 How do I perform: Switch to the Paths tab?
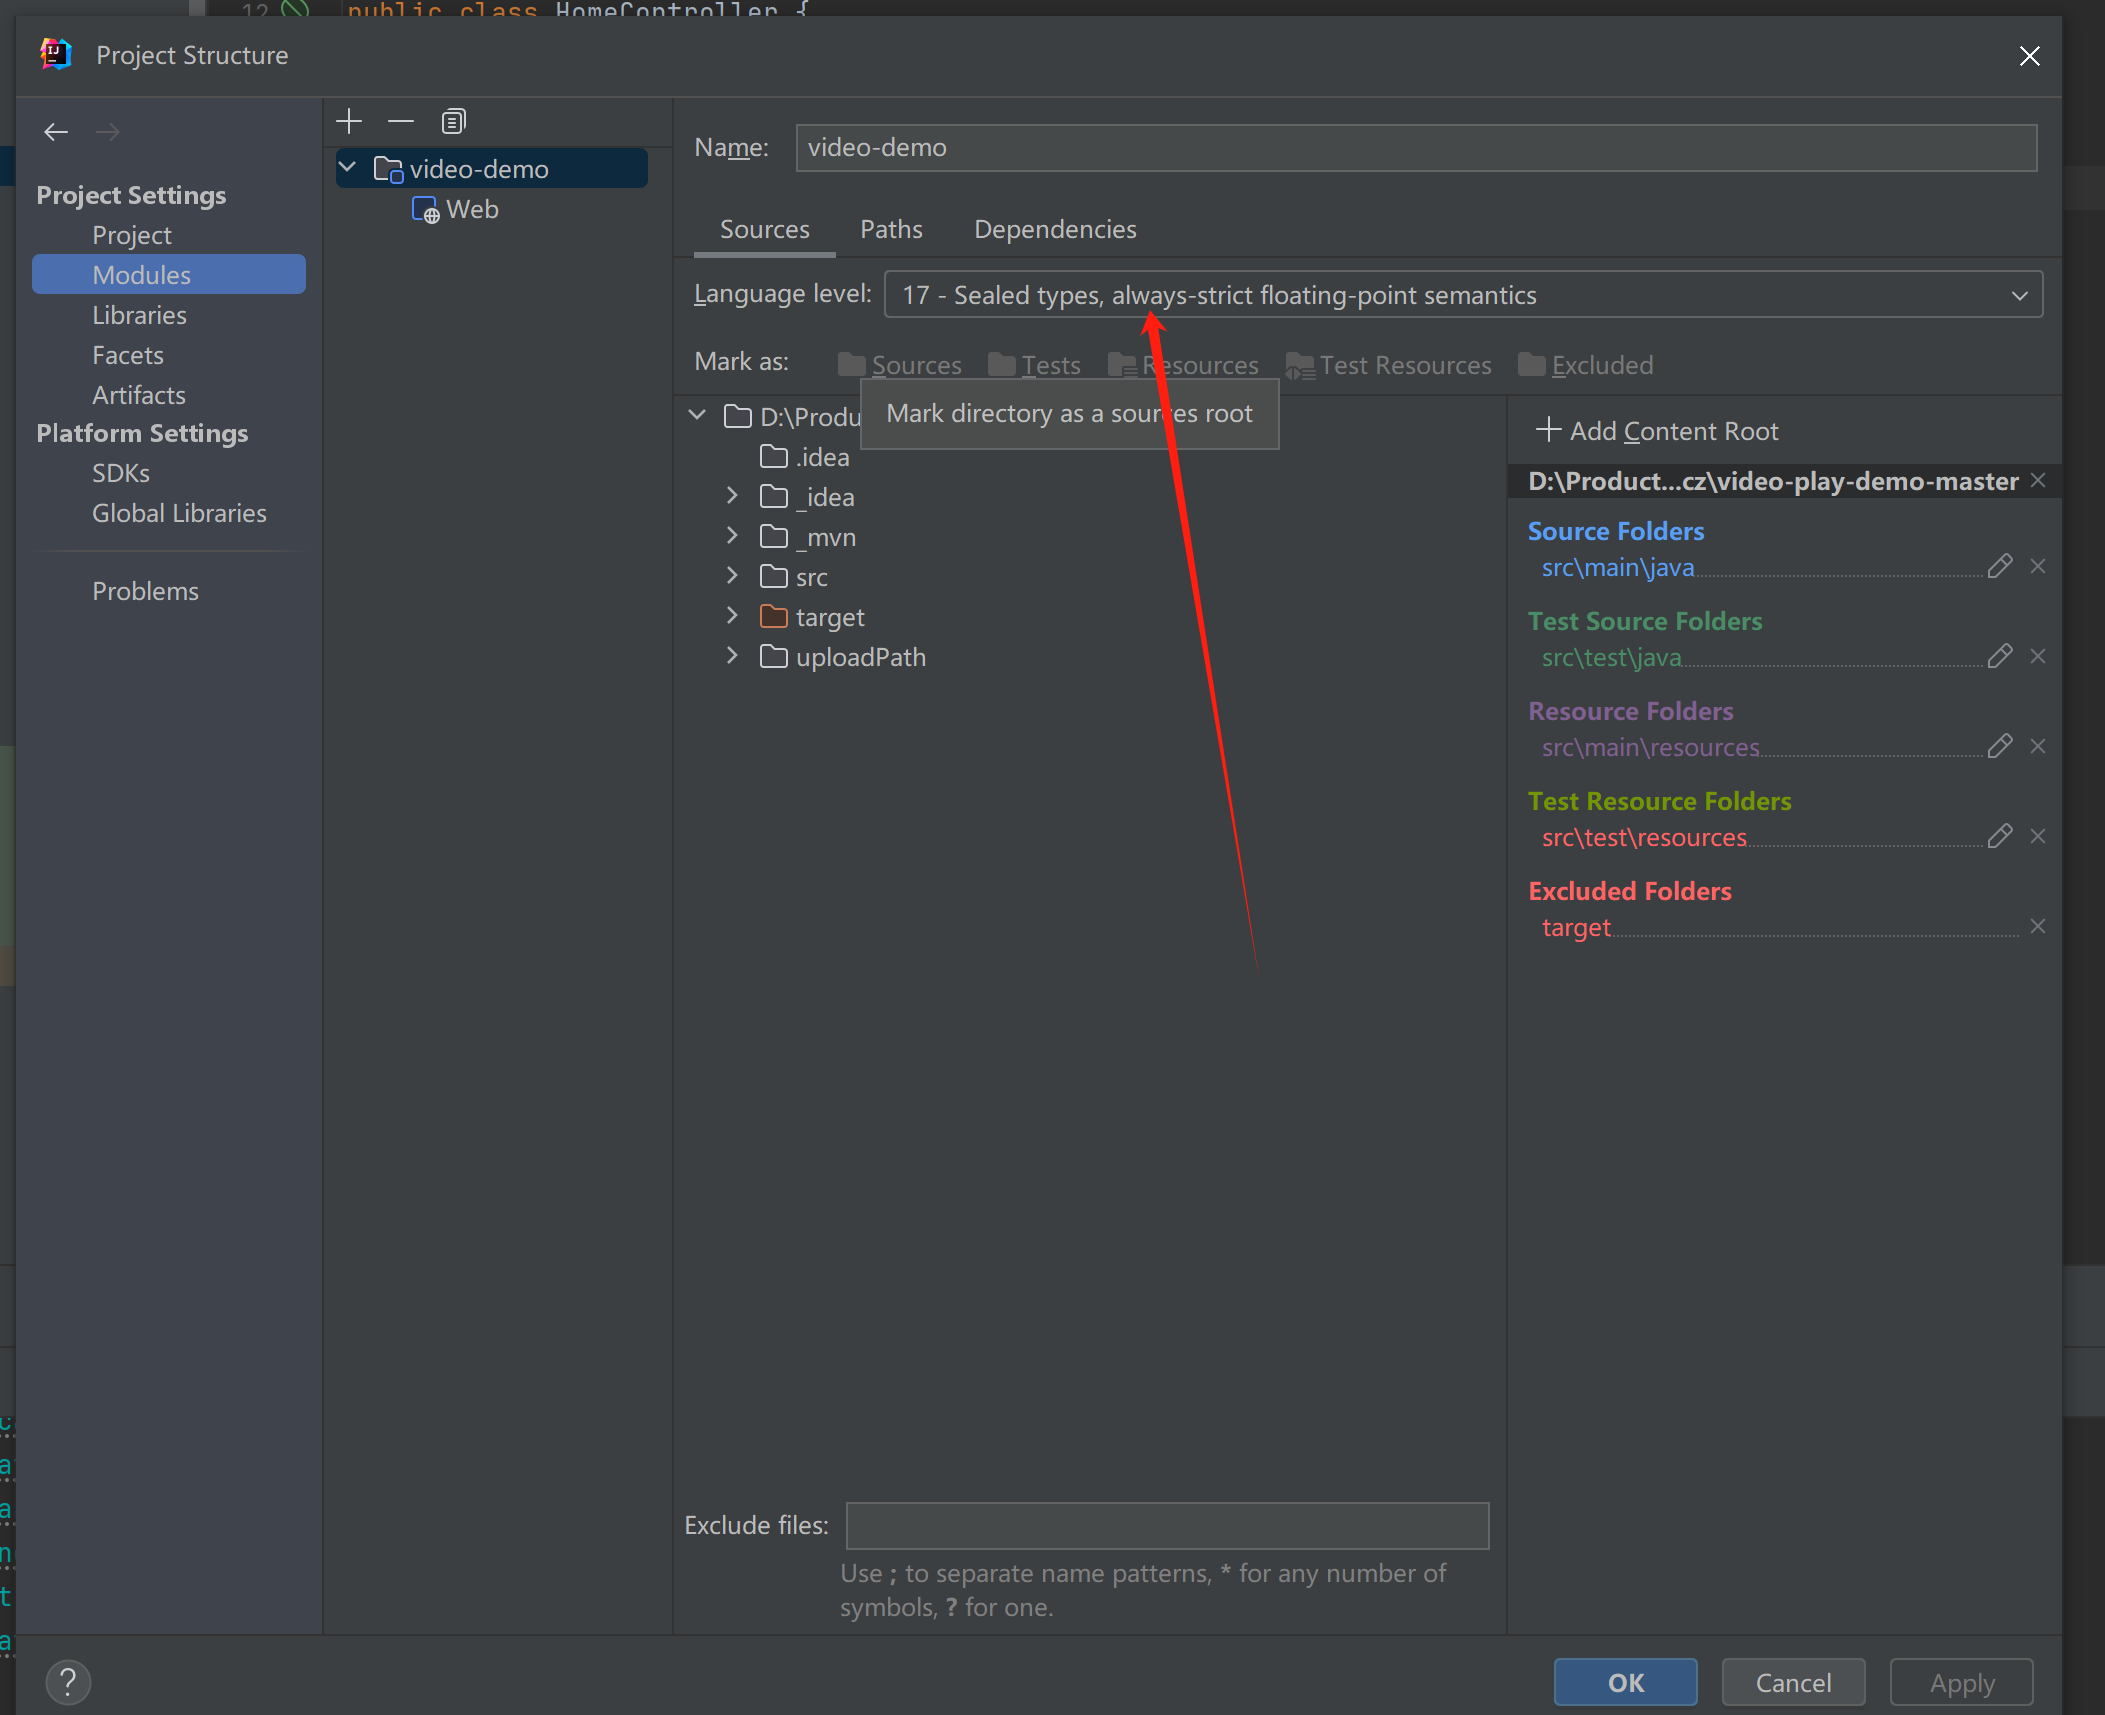coord(891,229)
